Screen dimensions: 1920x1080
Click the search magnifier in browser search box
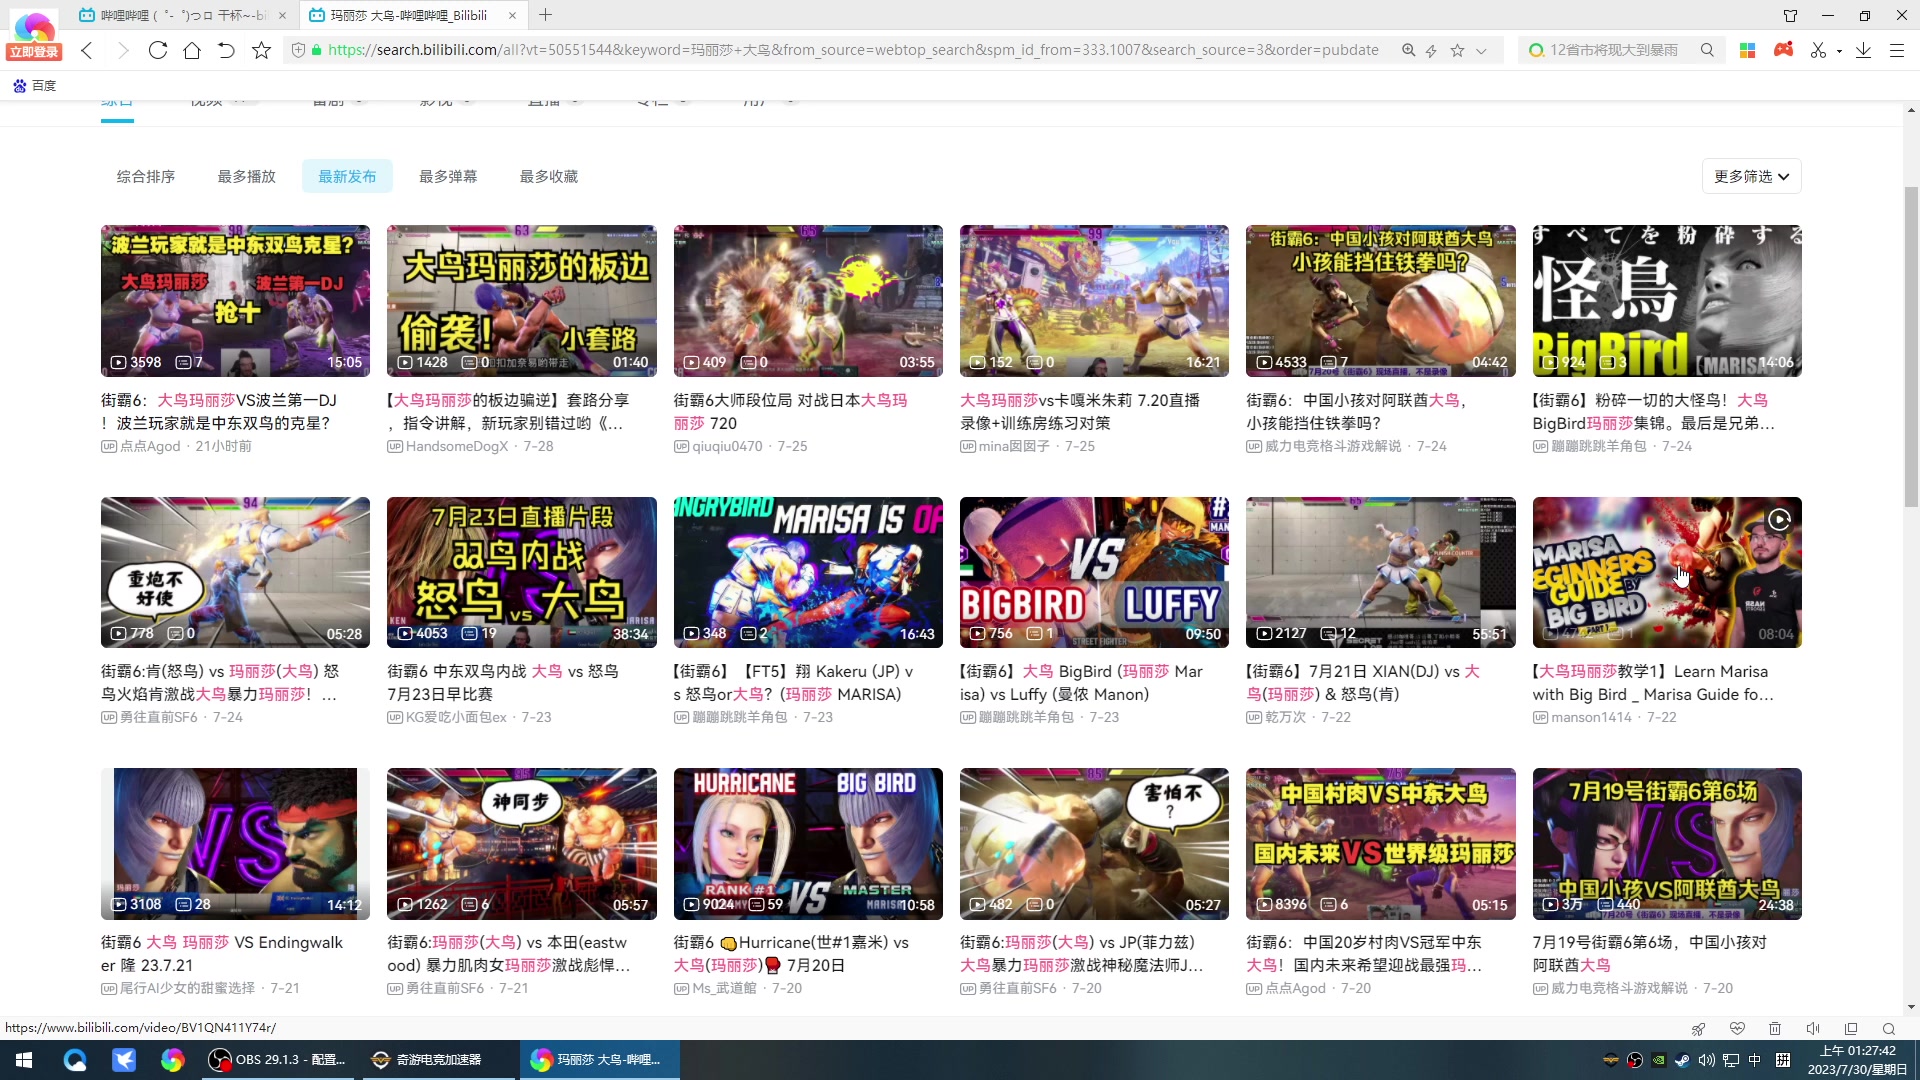(1707, 50)
